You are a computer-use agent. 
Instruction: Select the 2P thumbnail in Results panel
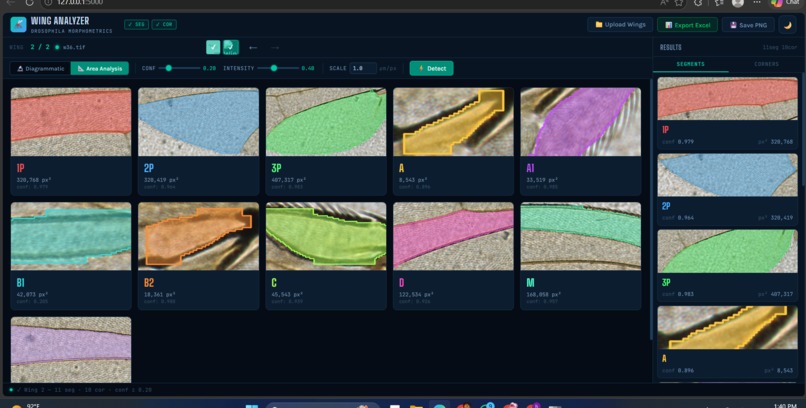pyautogui.click(x=728, y=175)
